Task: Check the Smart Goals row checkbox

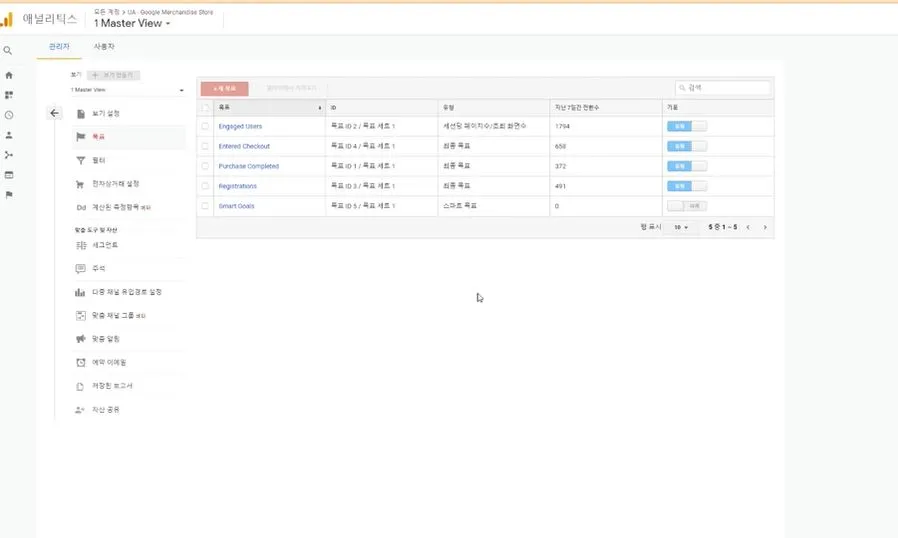Action: pyautogui.click(x=205, y=206)
